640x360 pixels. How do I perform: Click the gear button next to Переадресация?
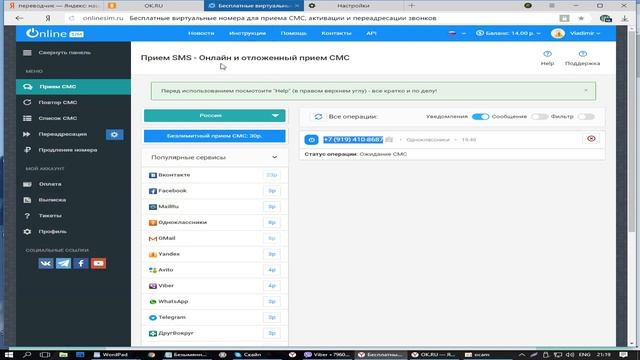point(114,134)
